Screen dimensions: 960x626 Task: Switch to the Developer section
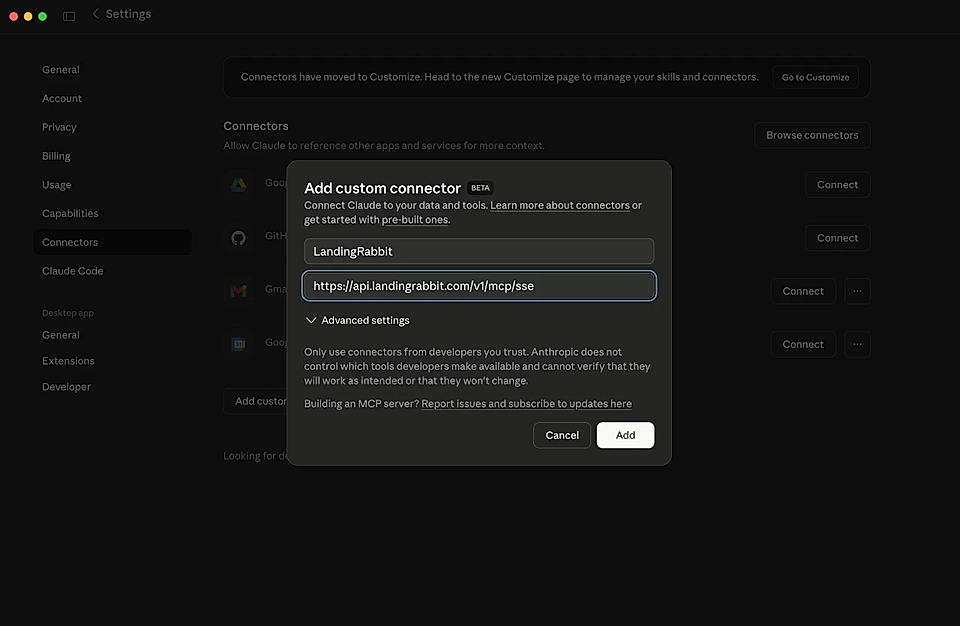click(x=66, y=386)
